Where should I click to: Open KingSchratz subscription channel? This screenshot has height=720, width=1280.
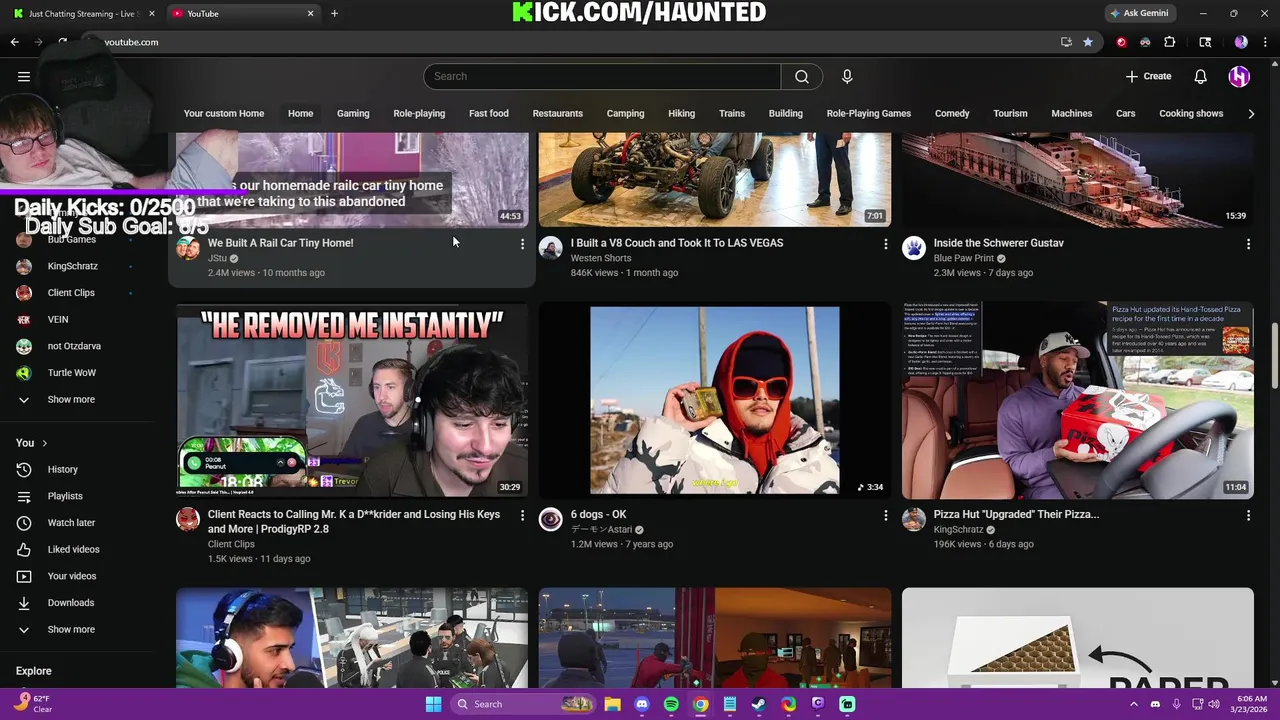(72, 266)
